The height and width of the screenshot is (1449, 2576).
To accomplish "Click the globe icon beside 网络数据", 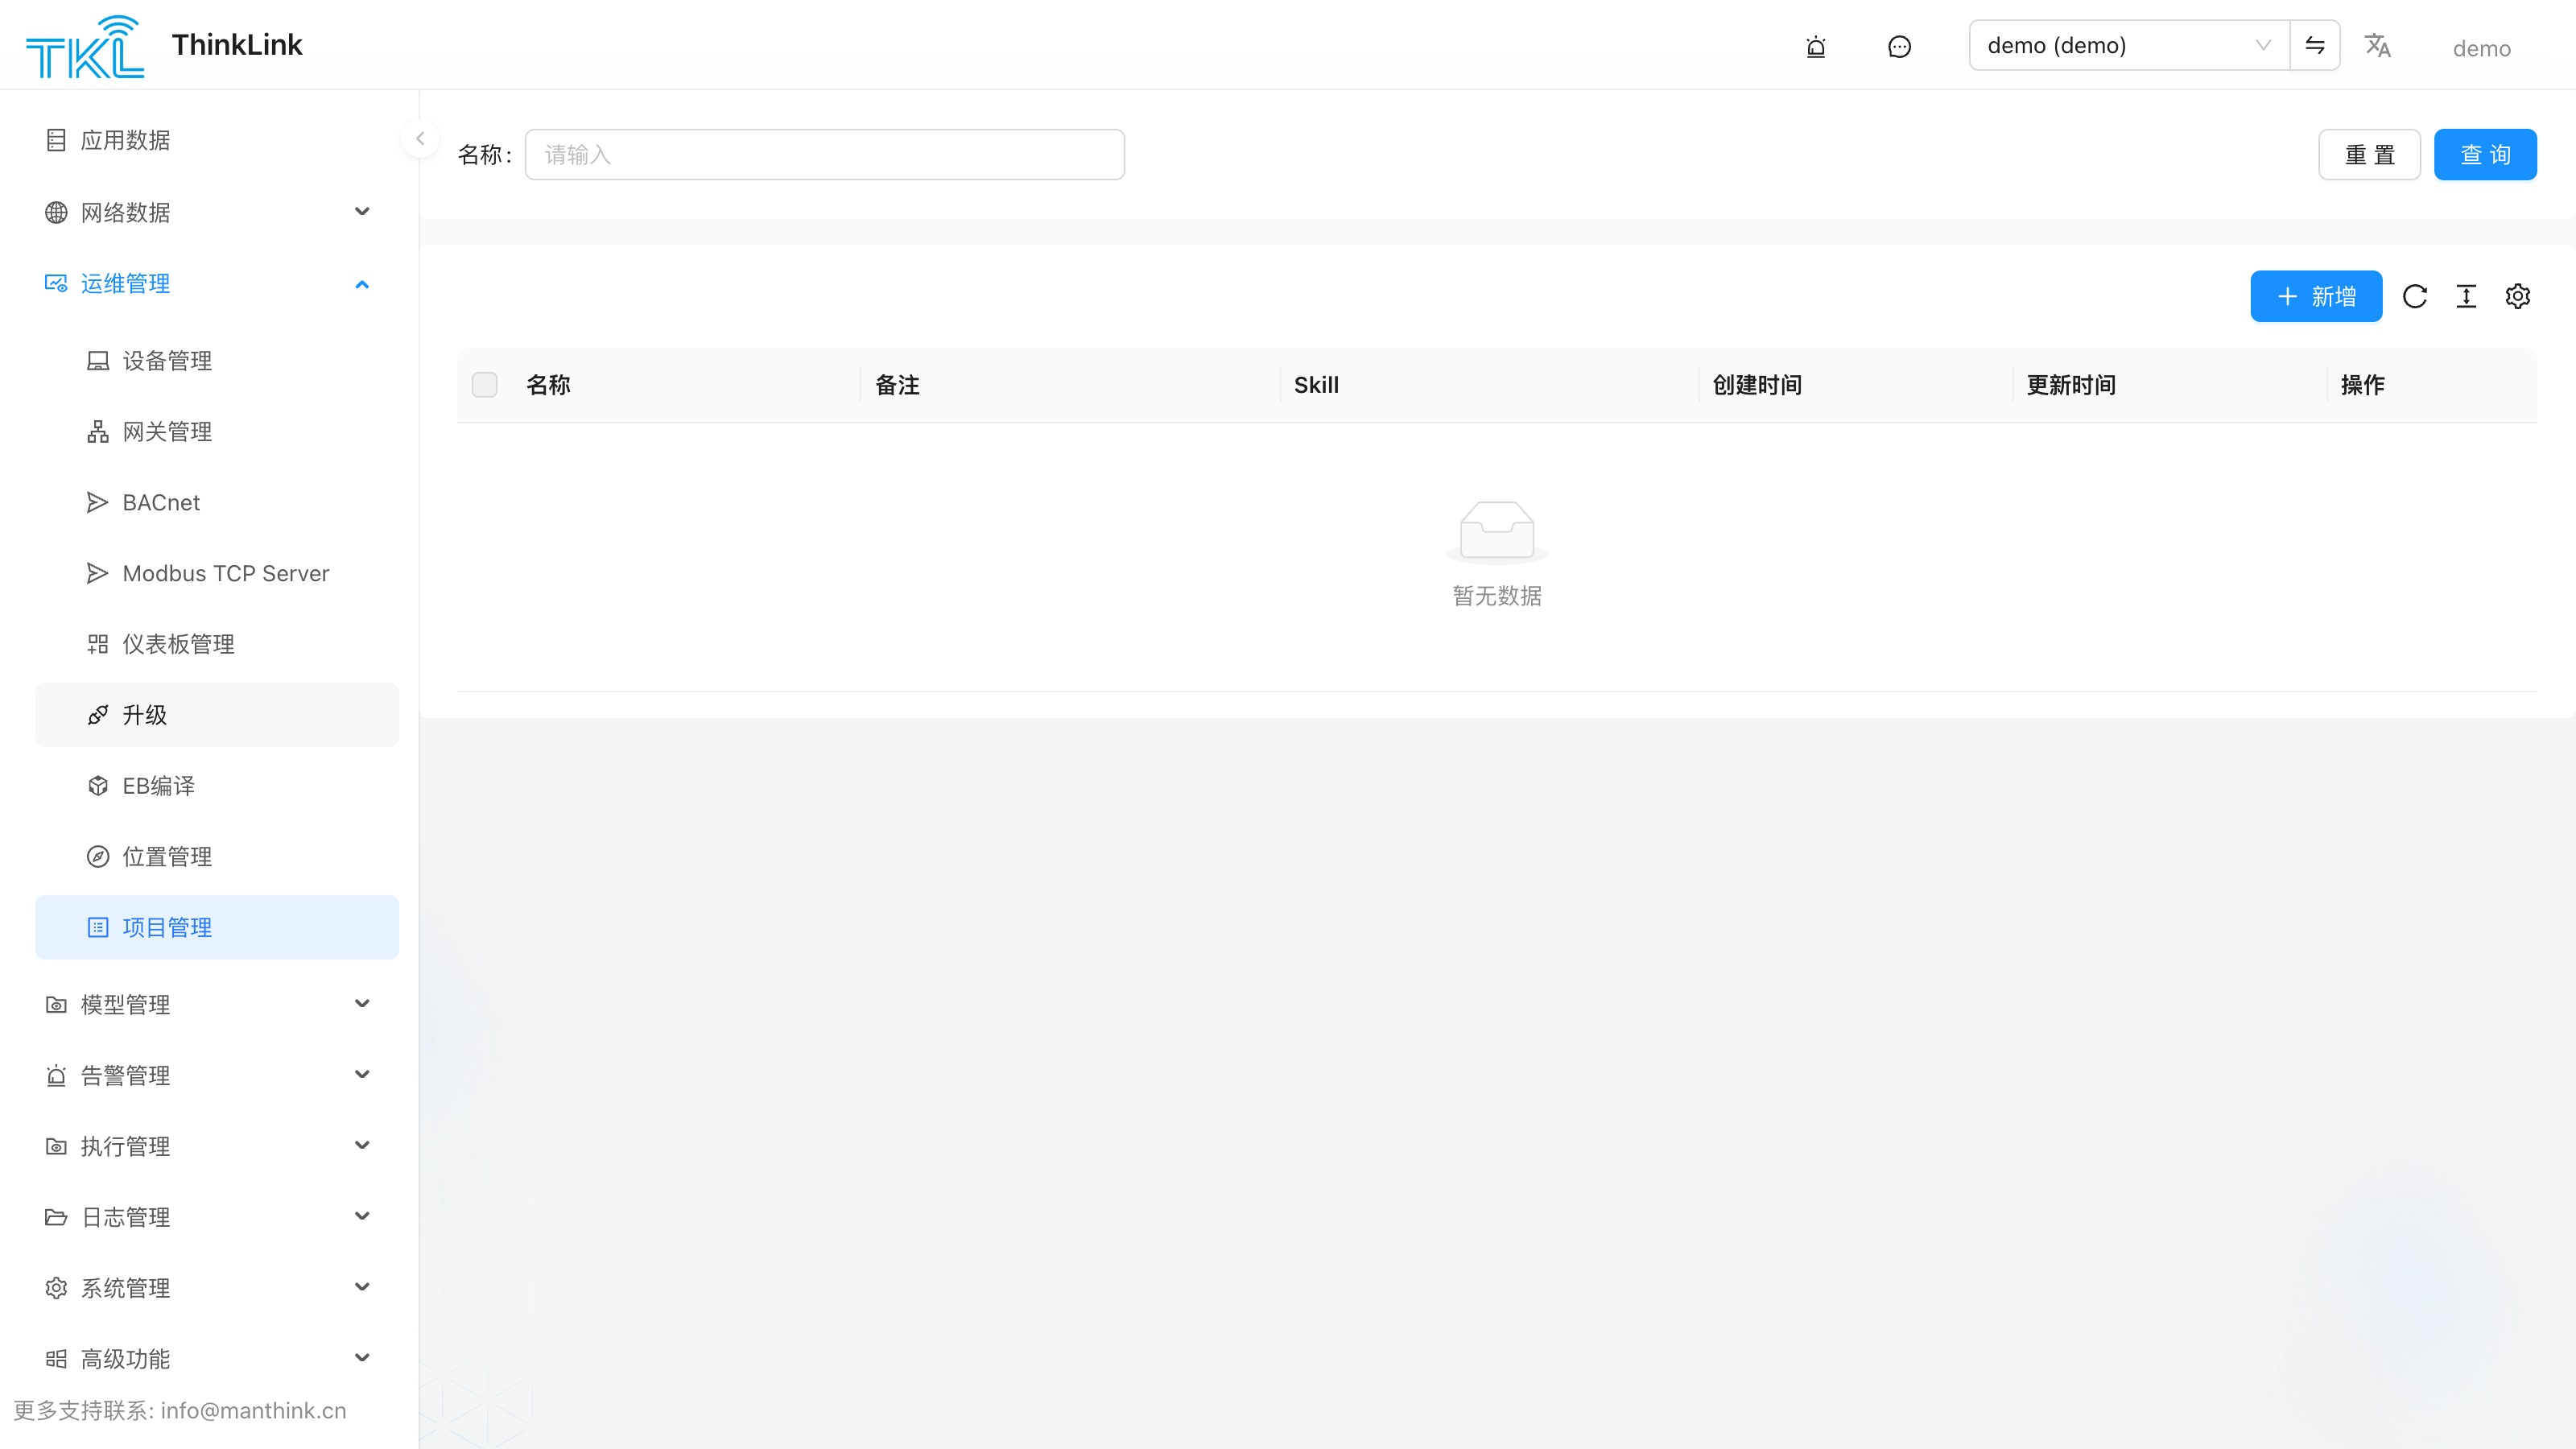I will tap(56, 212).
